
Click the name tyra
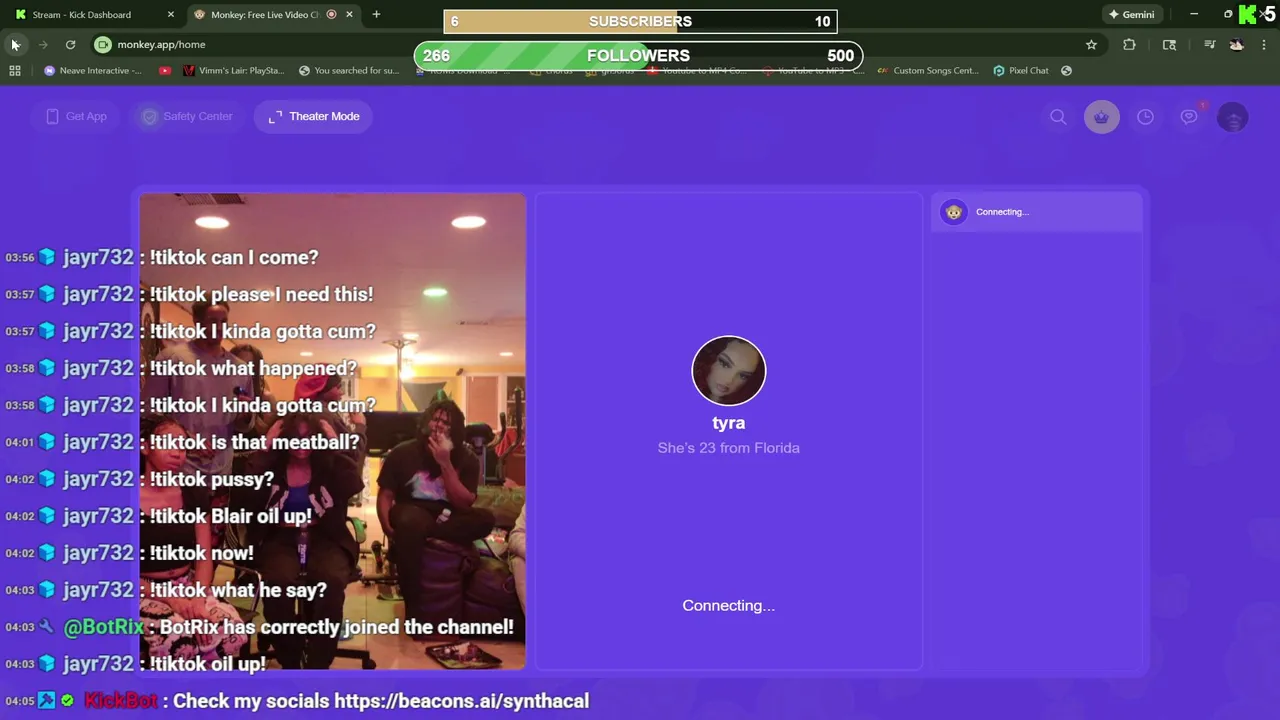coord(729,423)
